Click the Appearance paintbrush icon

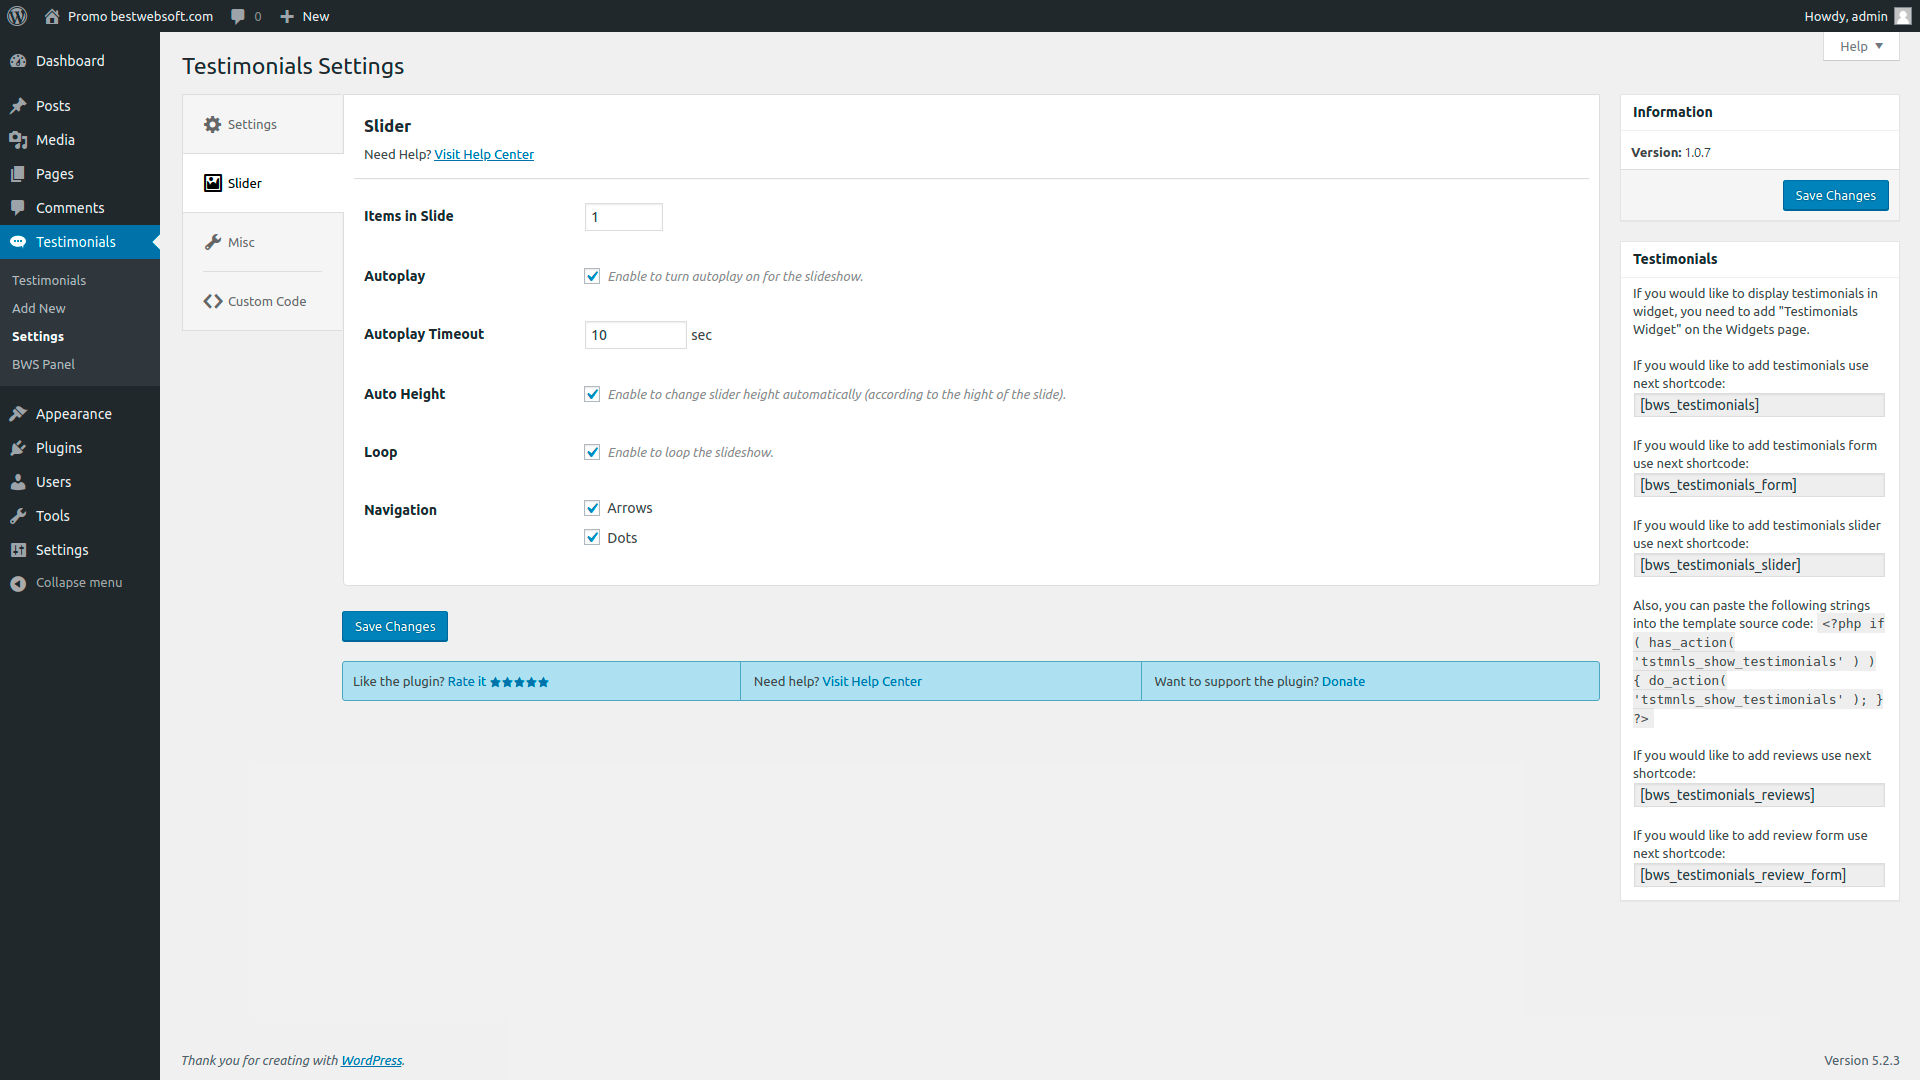[18, 414]
